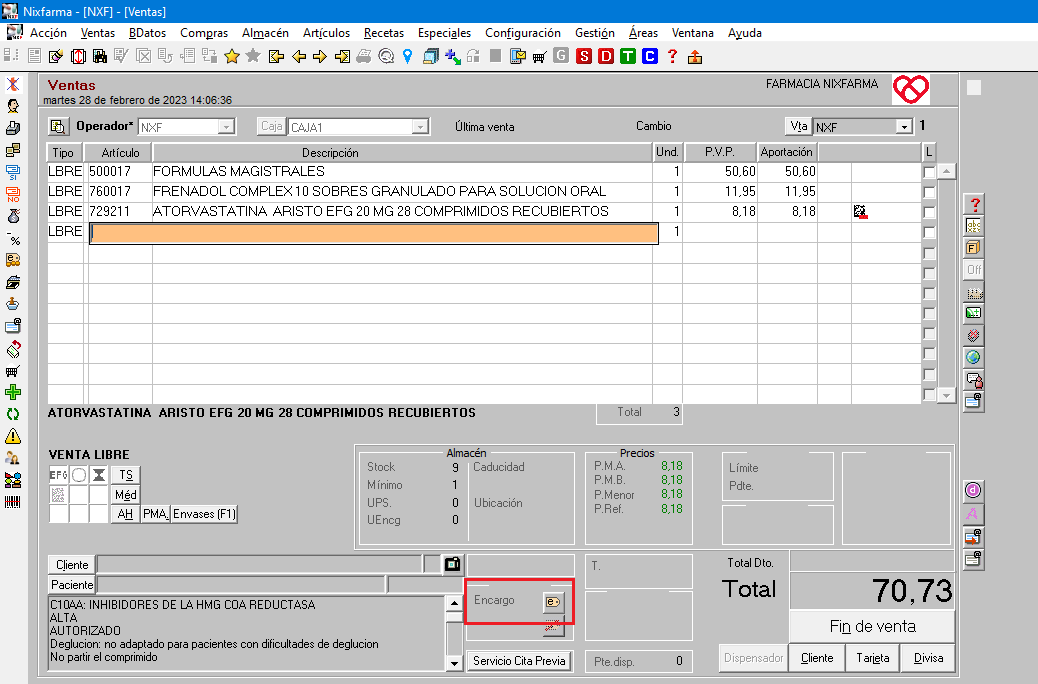This screenshot has height=684, width=1038.
Task: Click the red S toolbar icon
Action: tap(583, 57)
